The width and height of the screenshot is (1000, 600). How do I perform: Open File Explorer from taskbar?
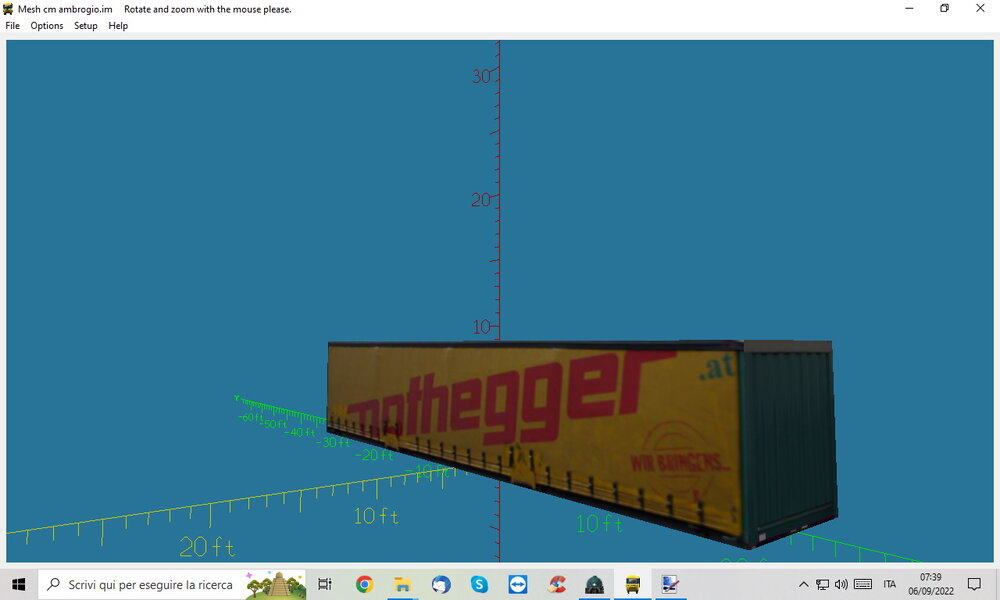coord(402,584)
